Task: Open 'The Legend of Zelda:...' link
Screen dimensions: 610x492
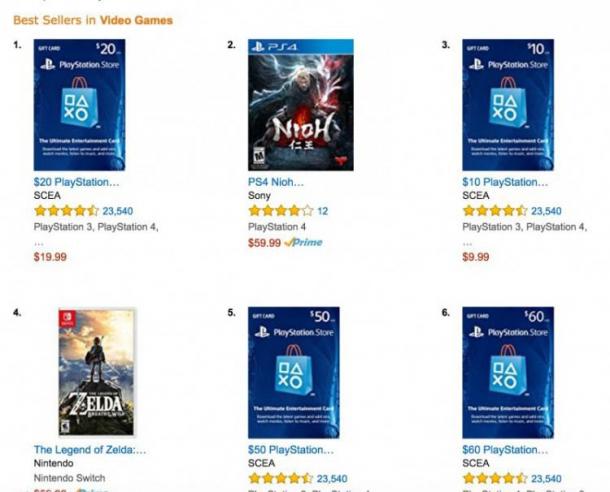Action: pyautogui.click(x=90, y=450)
